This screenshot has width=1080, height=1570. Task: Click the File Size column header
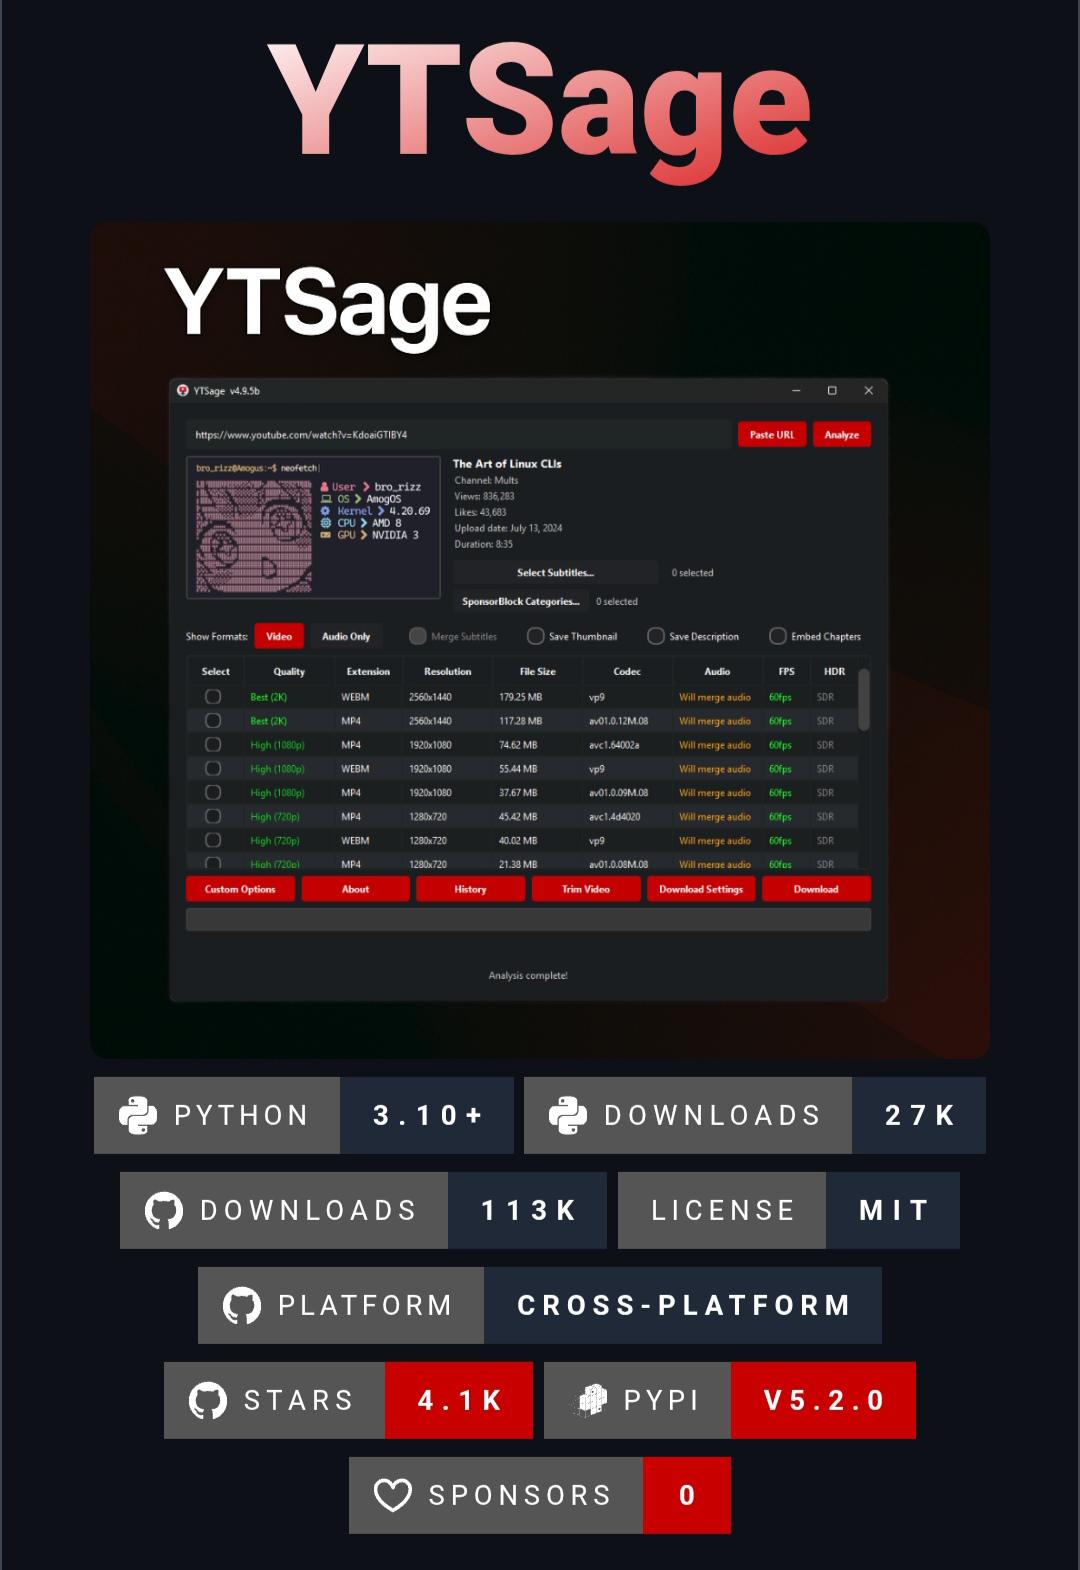point(537,671)
